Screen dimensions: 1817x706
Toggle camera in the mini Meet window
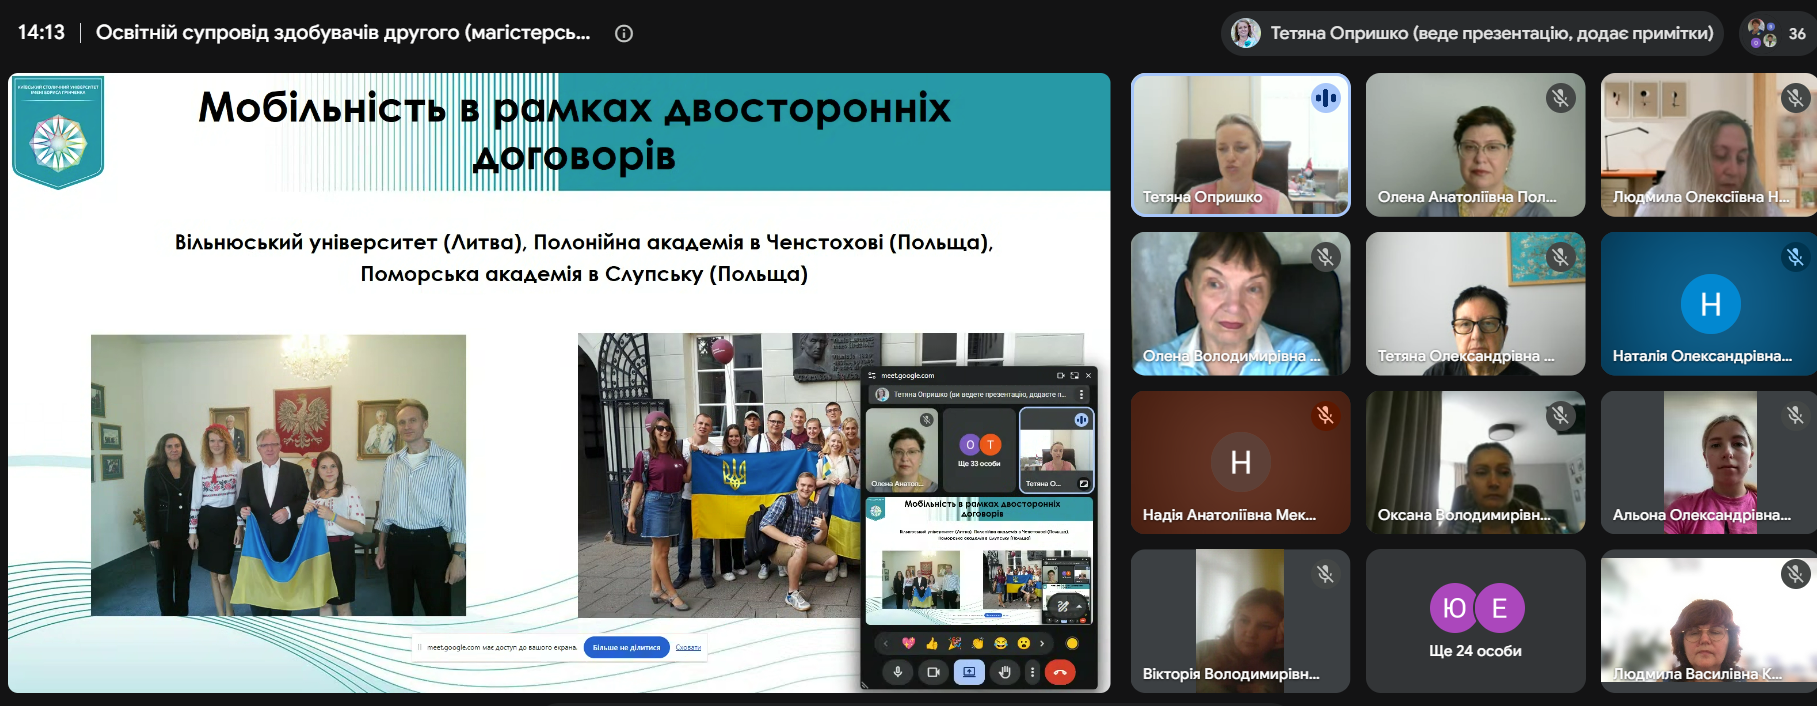(x=933, y=672)
